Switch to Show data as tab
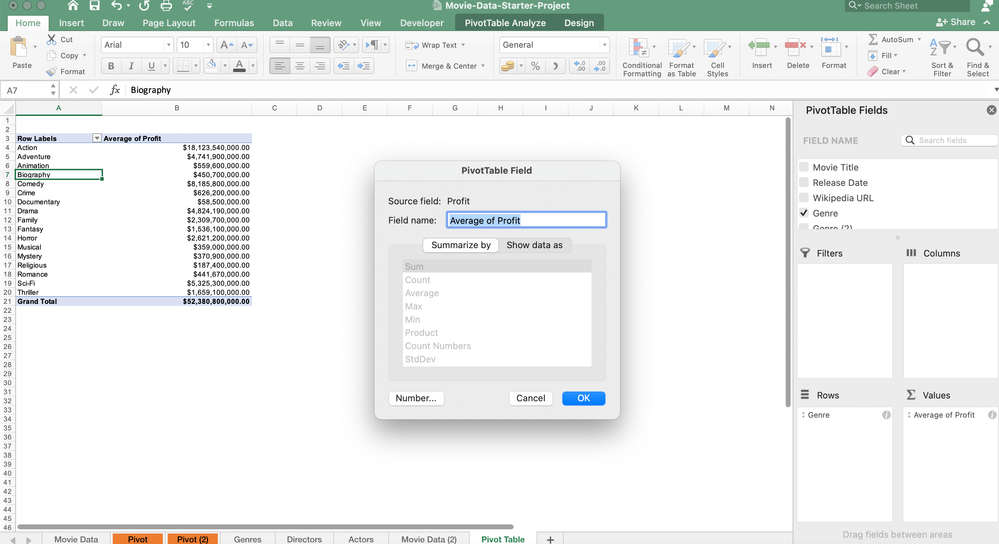The height and width of the screenshot is (544, 999). pos(535,245)
